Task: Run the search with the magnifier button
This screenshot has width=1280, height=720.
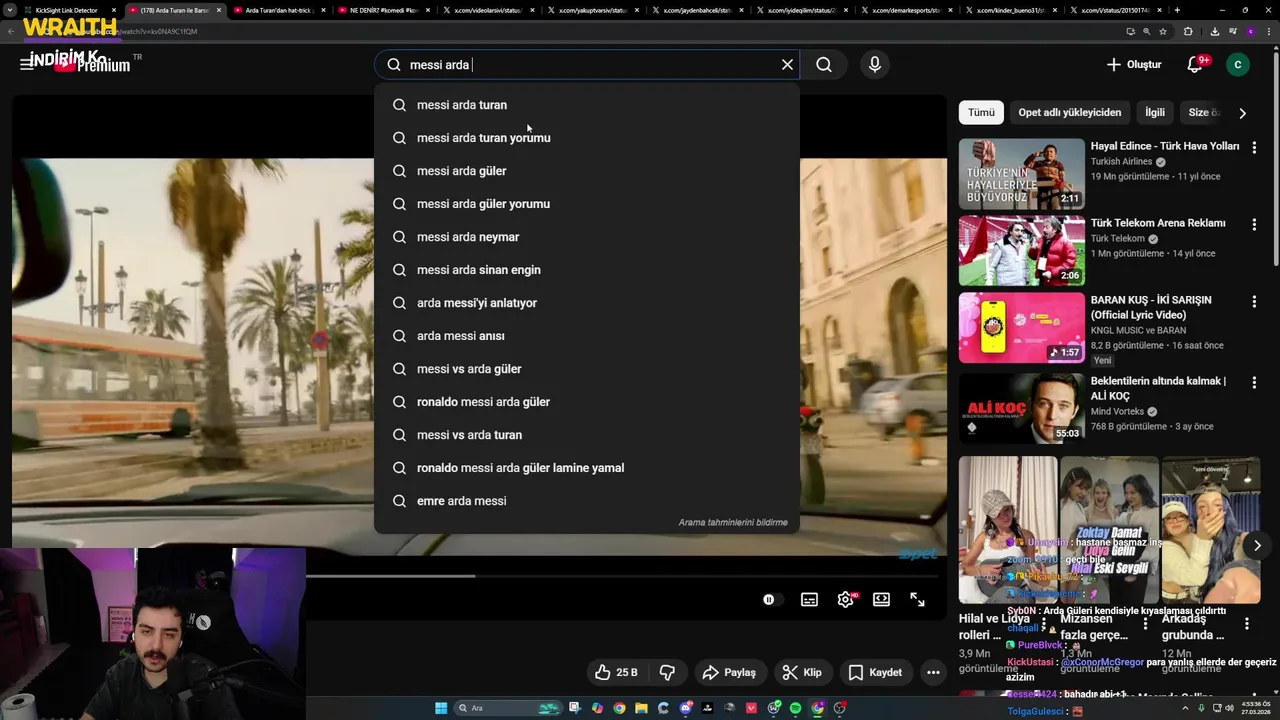Action: [x=823, y=64]
